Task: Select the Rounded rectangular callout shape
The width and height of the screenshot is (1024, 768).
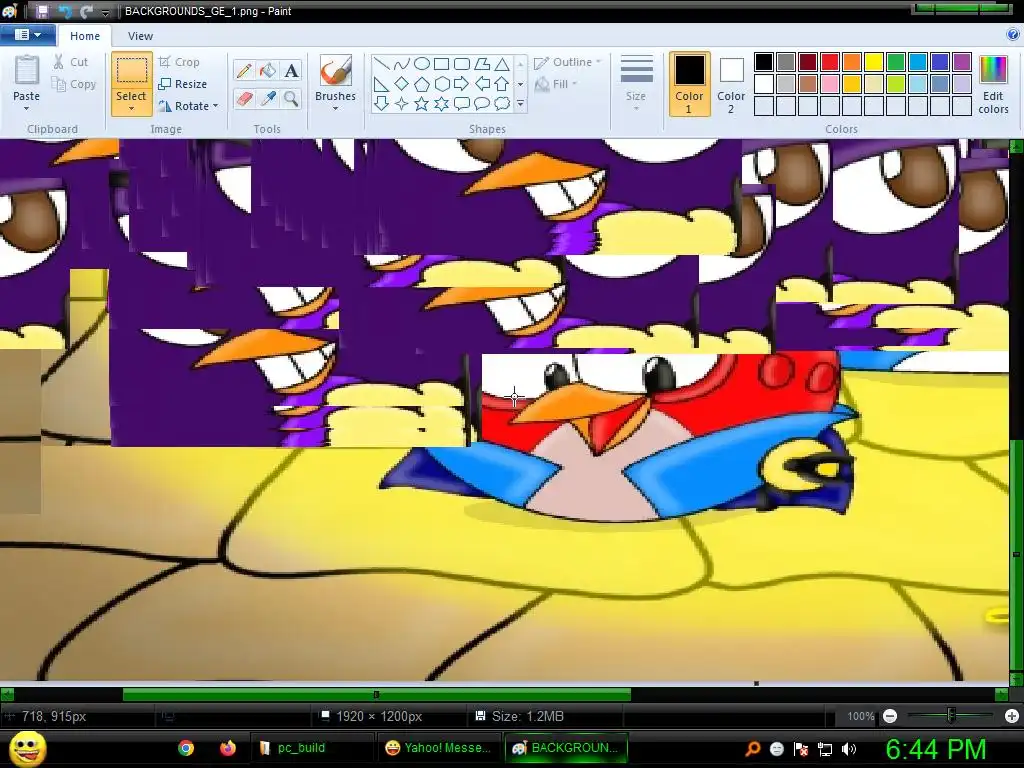Action: (x=462, y=103)
